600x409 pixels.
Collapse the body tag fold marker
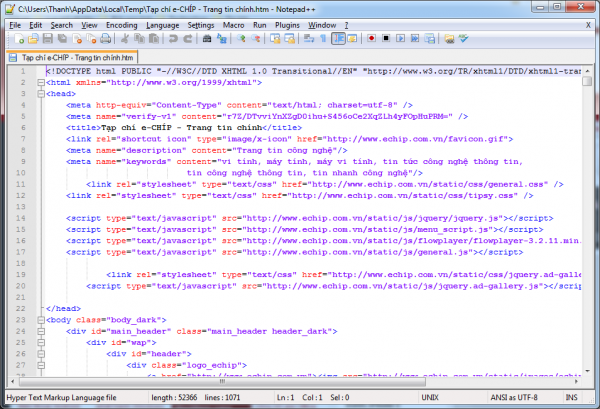tap(39, 320)
